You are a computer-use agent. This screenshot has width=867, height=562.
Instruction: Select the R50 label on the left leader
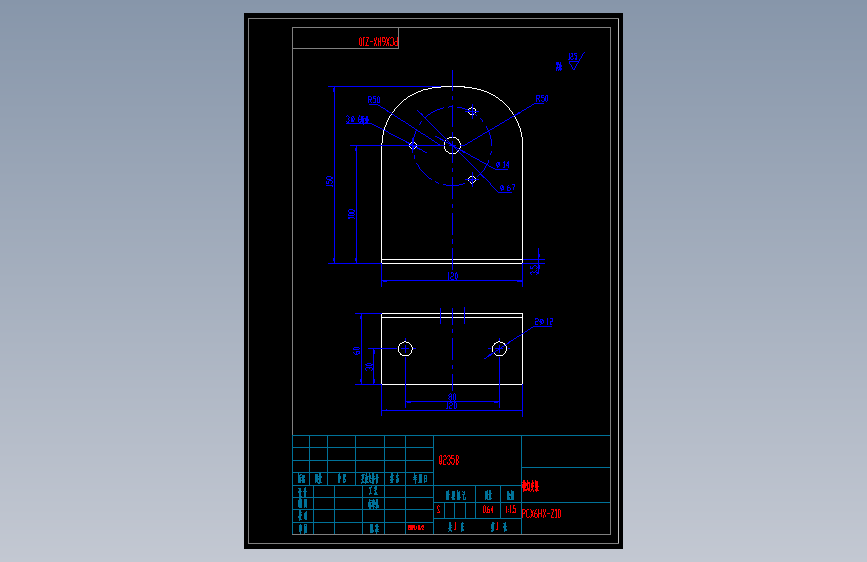click(374, 100)
